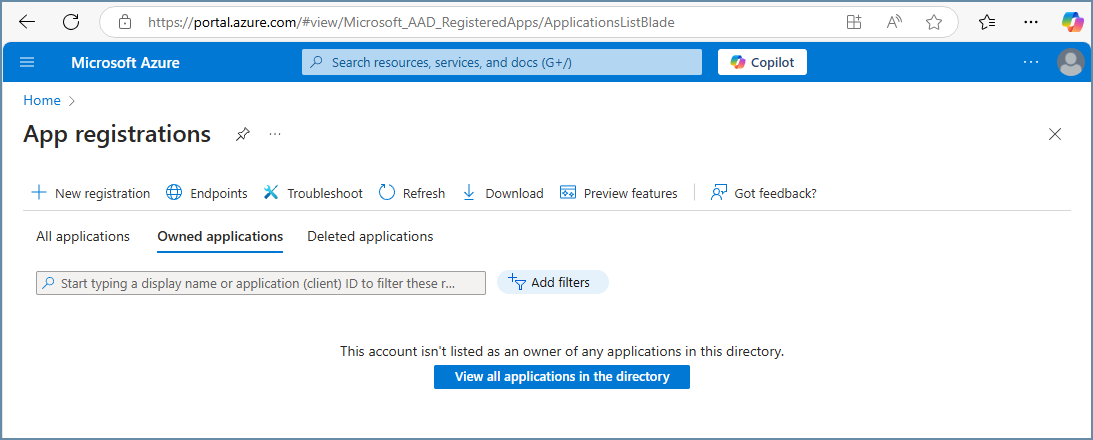Launch Troubleshoot
This screenshot has width=1093, height=440.
click(x=313, y=193)
